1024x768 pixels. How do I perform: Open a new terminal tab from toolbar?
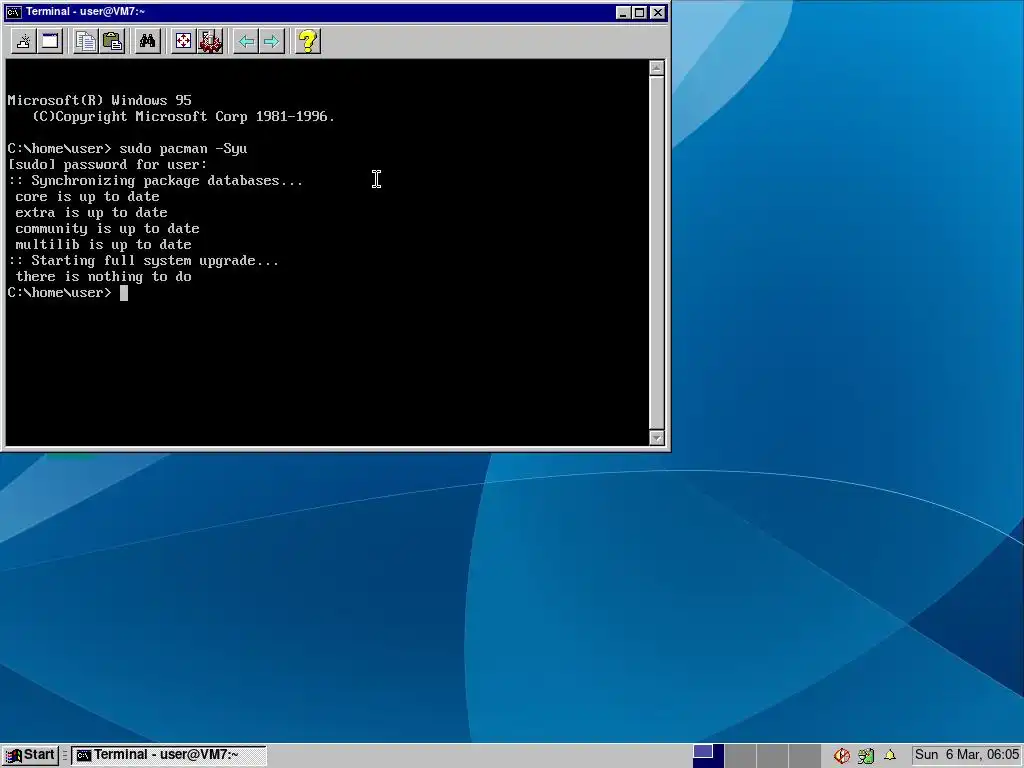pyautogui.click(x=24, y=42)
